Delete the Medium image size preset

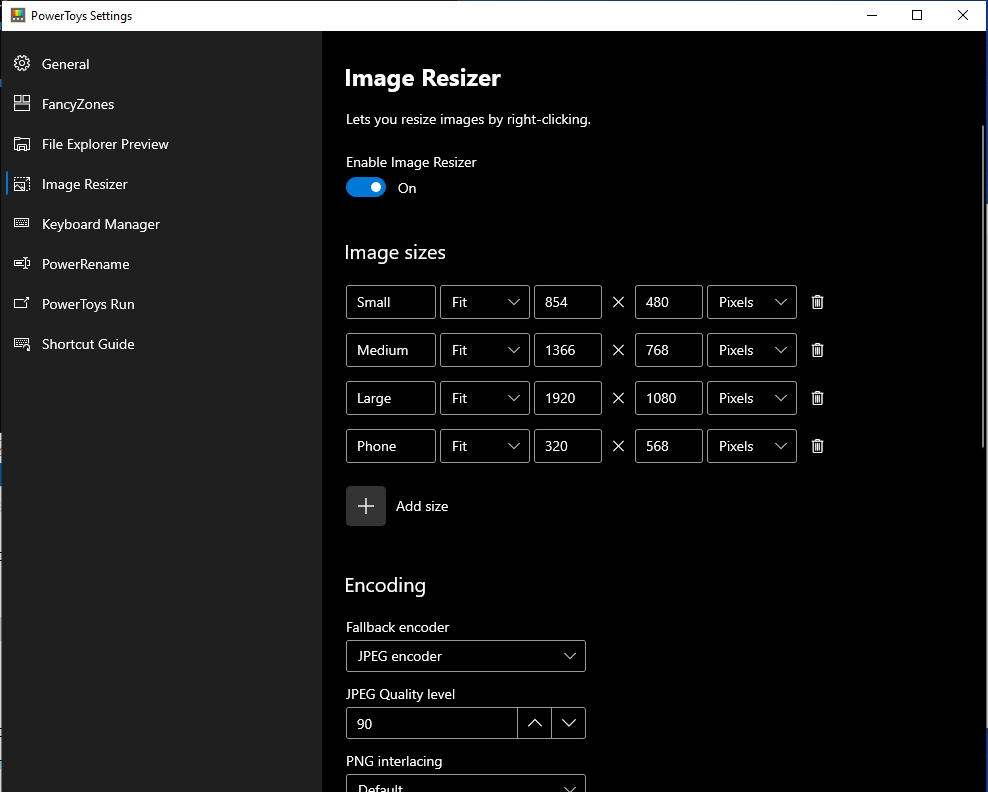(x=817, y=350)
